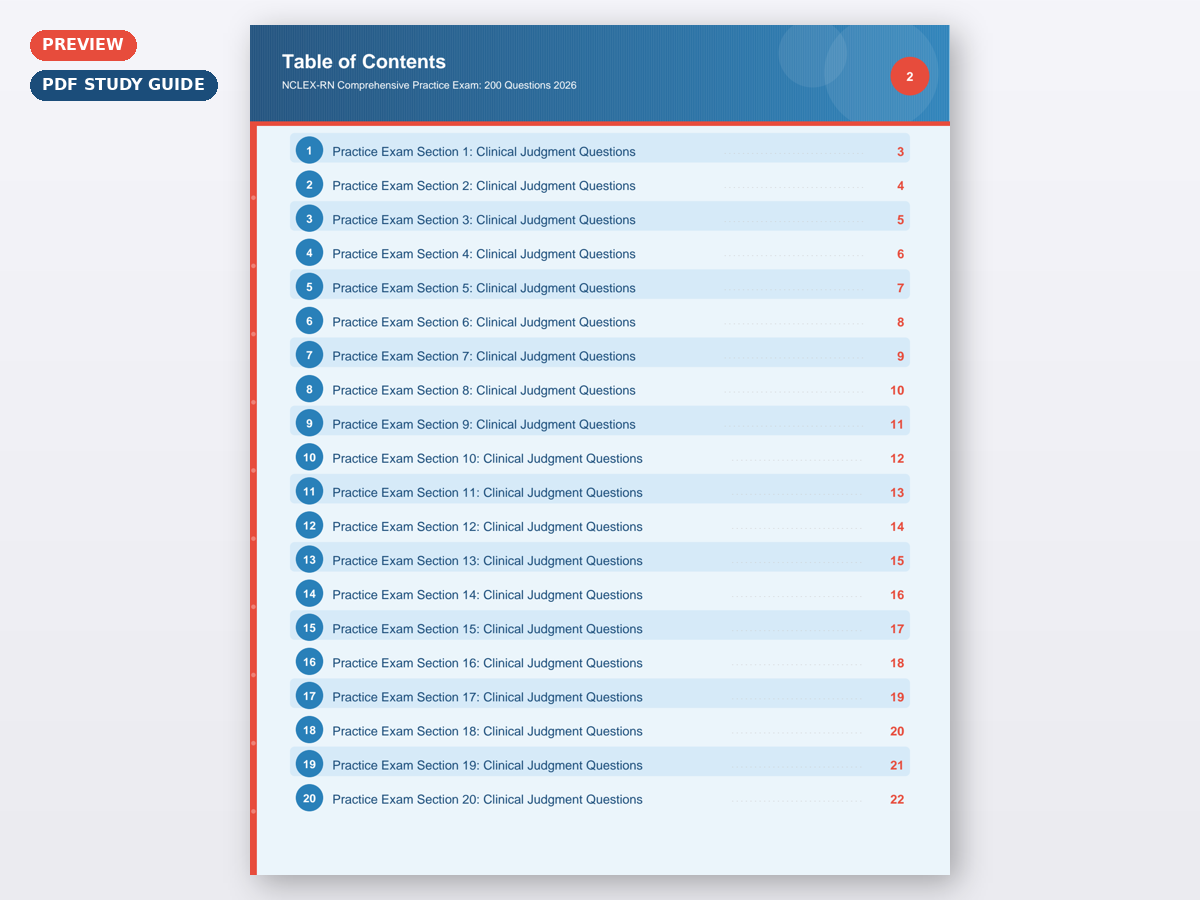Click the numbered circle badge 1
The width and height of the screenshot is (1200, 900).
coord(309,151)
